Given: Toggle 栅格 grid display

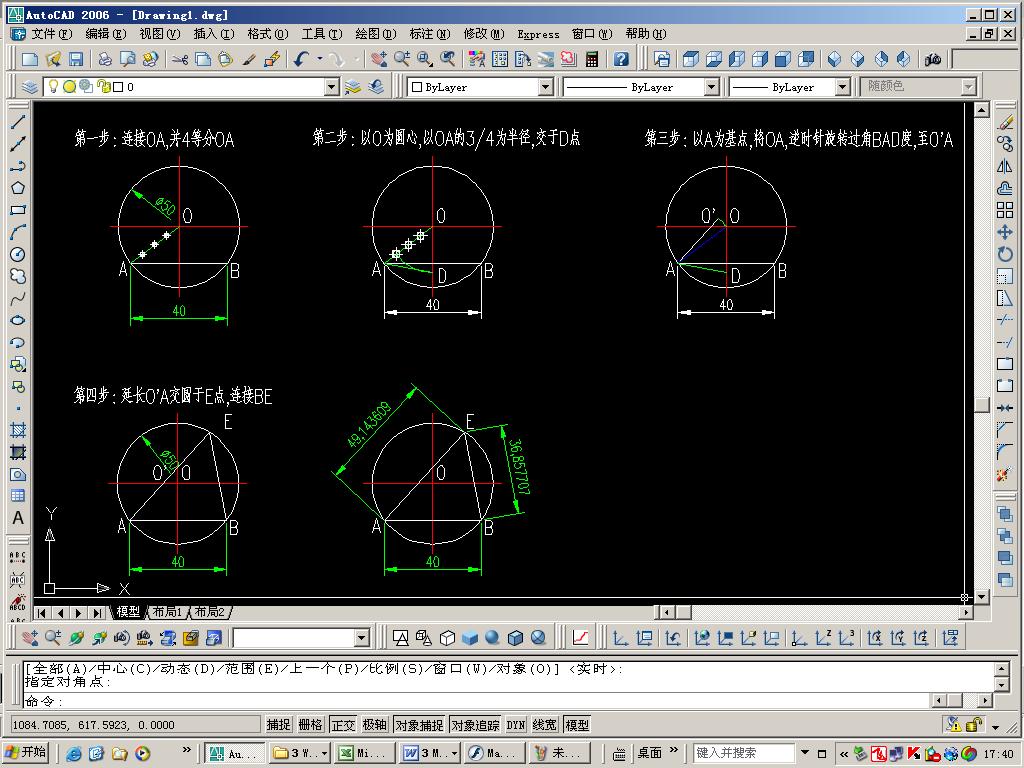Looking at the screenshot, I should (310, 724).
